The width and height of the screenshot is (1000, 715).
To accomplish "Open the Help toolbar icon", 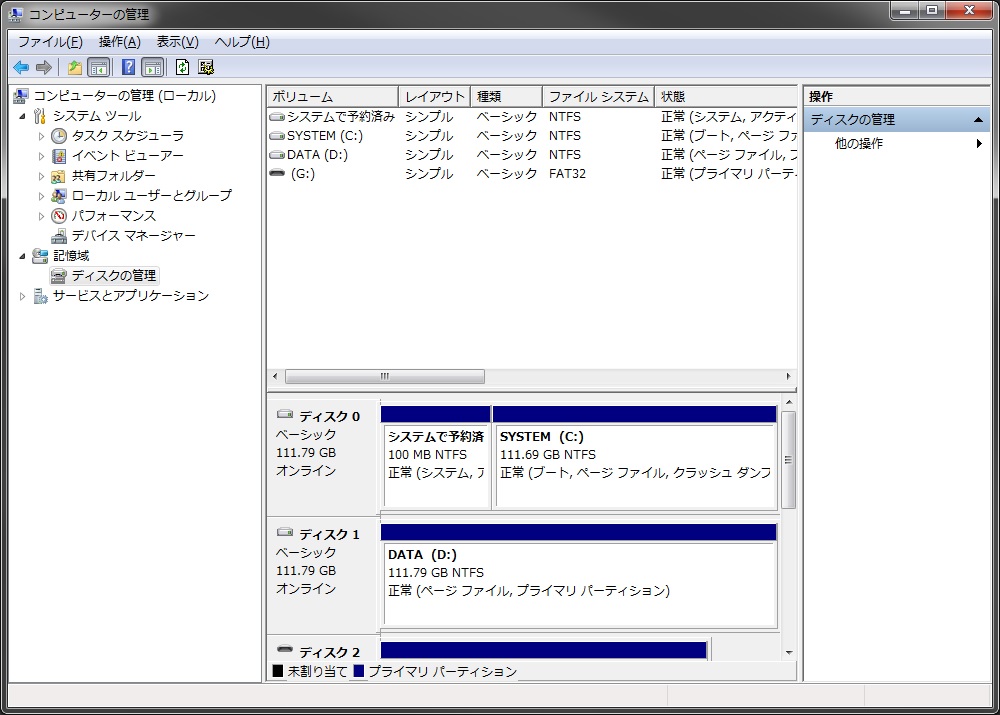I will click(x=128, y=67).
